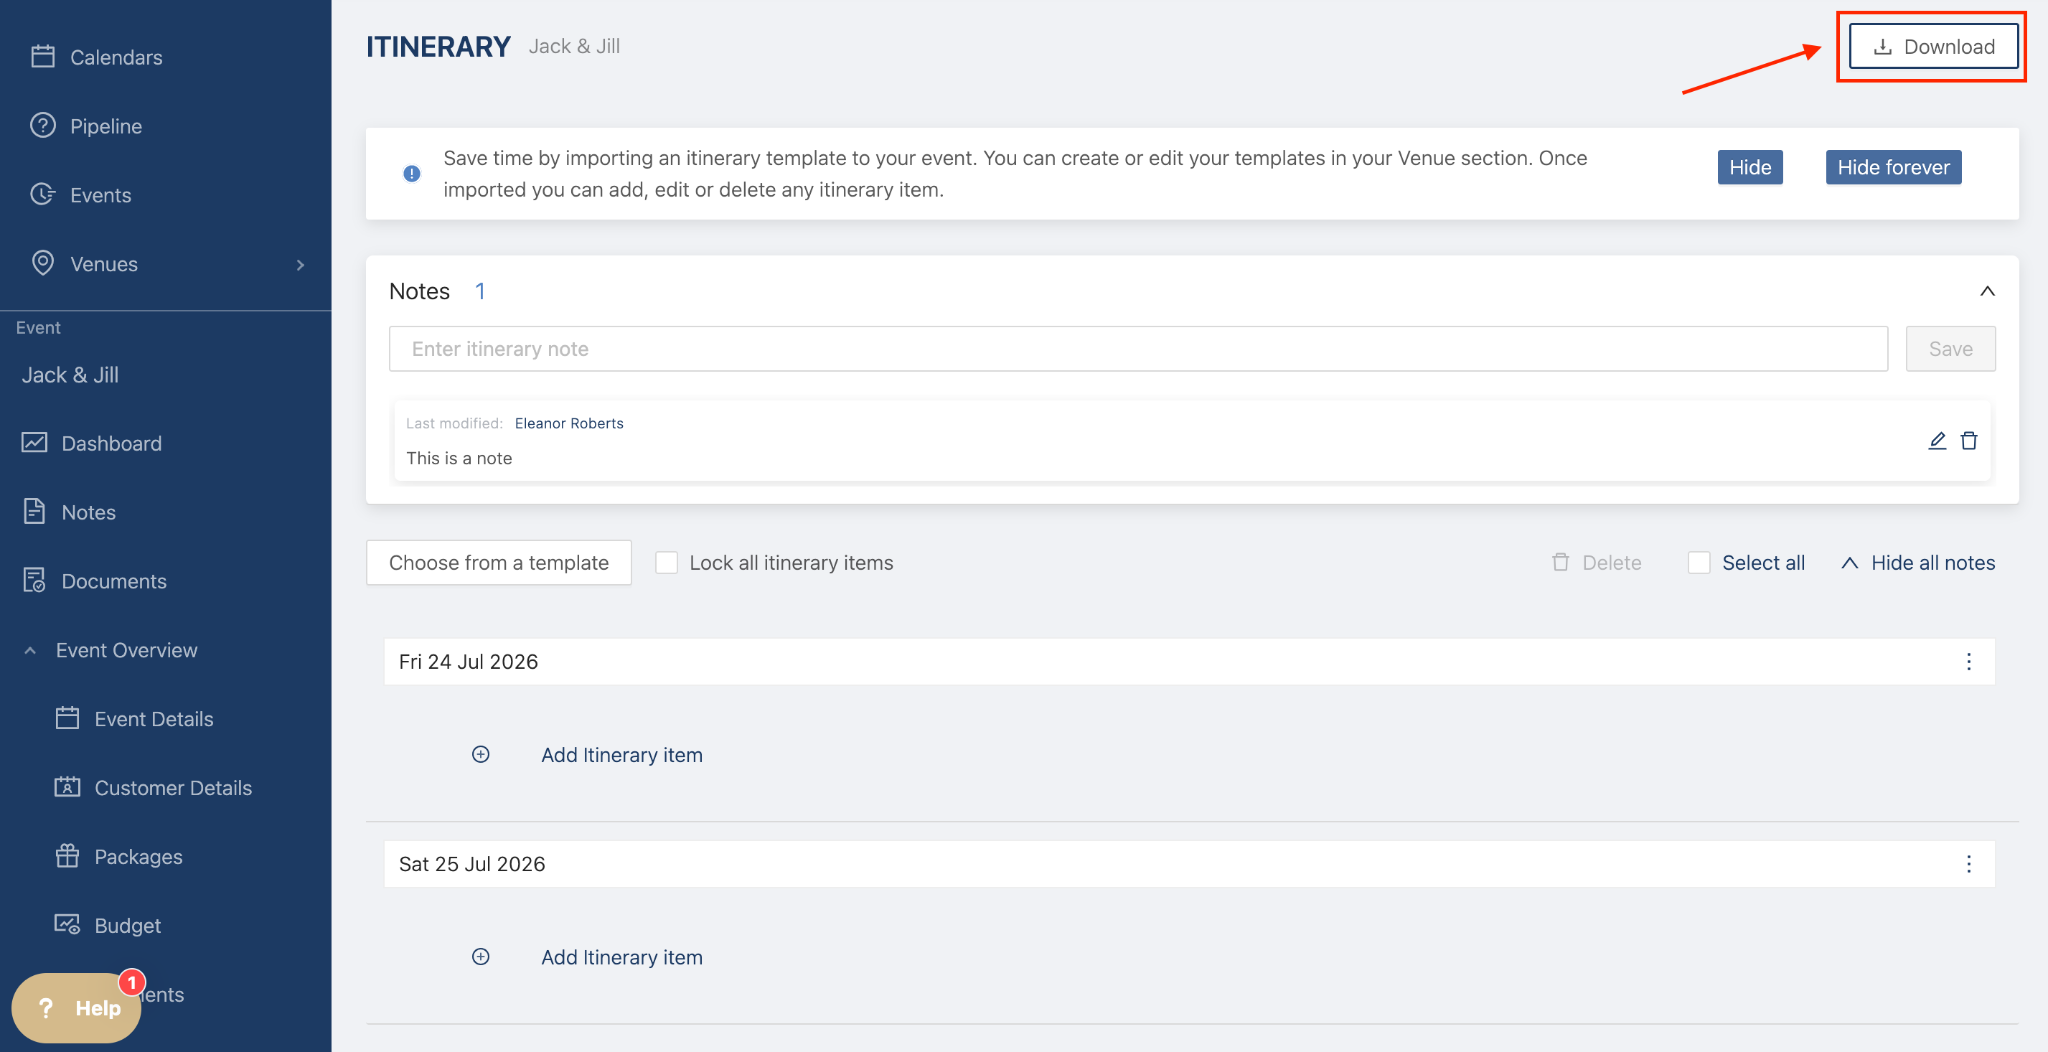Click Hide all notes toggle

click(1918, 563)
